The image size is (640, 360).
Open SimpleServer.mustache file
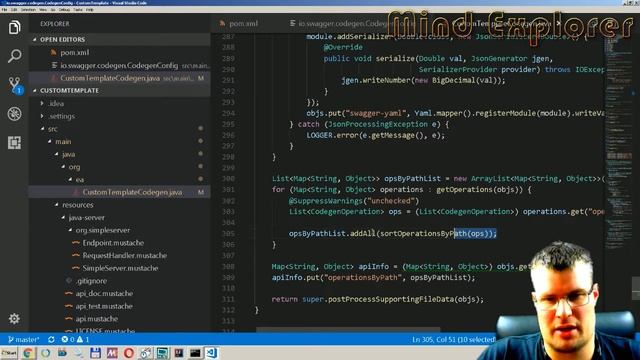[120, 268]
